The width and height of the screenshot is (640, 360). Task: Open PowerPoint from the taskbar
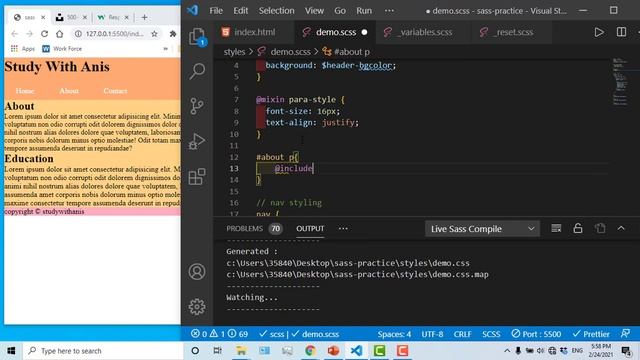[333, 351]
